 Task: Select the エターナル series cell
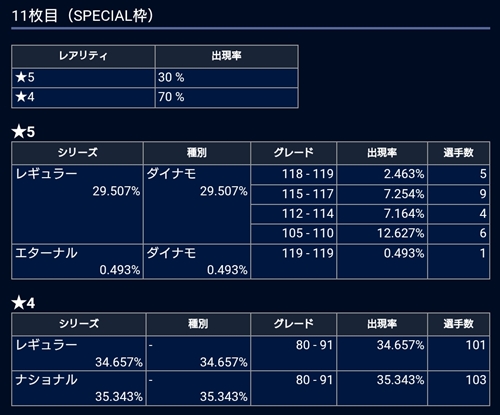pos(77,261)
